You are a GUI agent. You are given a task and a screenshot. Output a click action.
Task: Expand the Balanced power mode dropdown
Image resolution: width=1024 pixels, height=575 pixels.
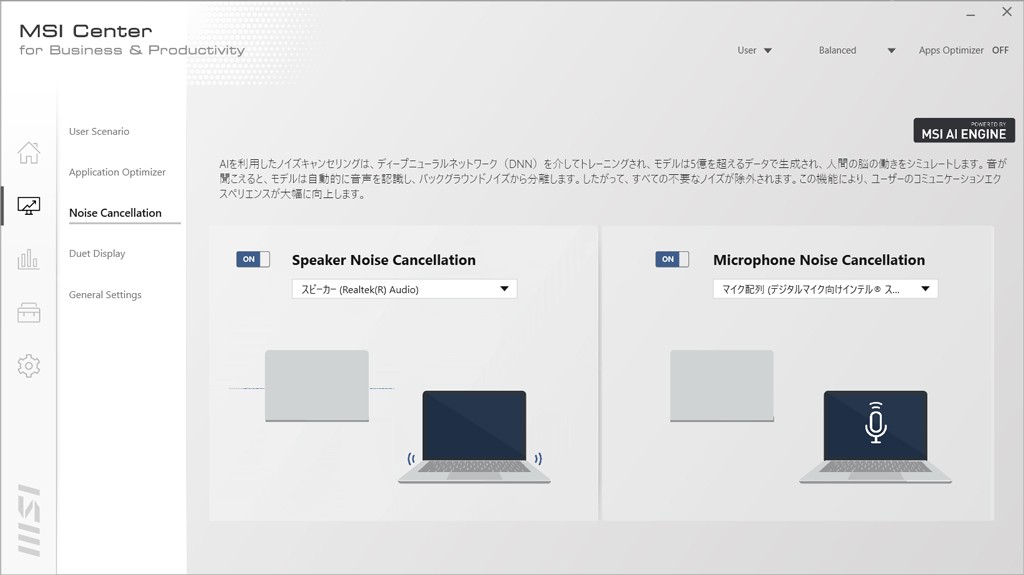coord(857,50)
